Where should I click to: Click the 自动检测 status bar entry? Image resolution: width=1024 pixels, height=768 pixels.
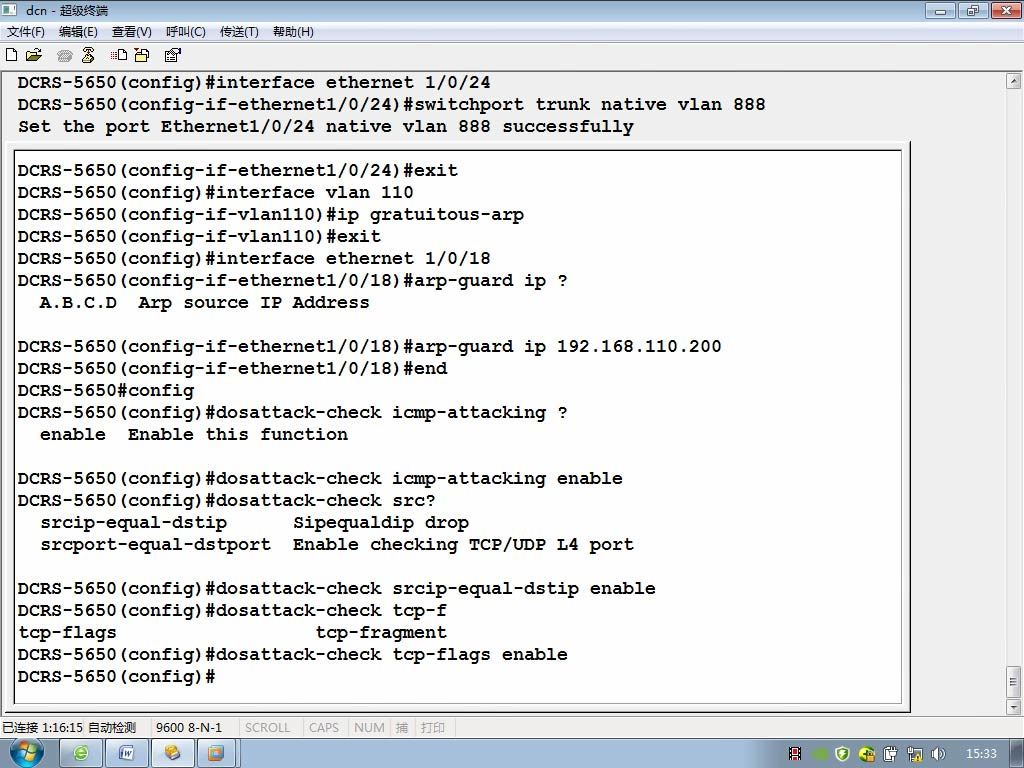(x=112, y=728)
